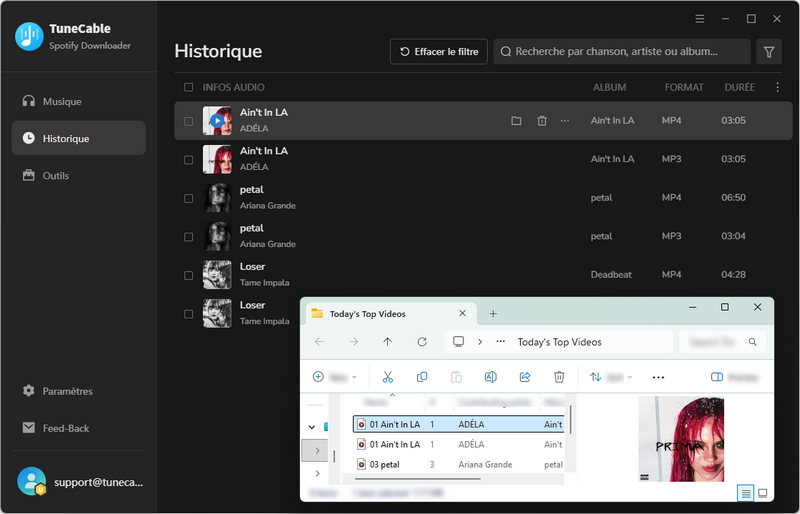Click the support@tuneca... account entry
The image size is (800, 514).
(80, 482)
